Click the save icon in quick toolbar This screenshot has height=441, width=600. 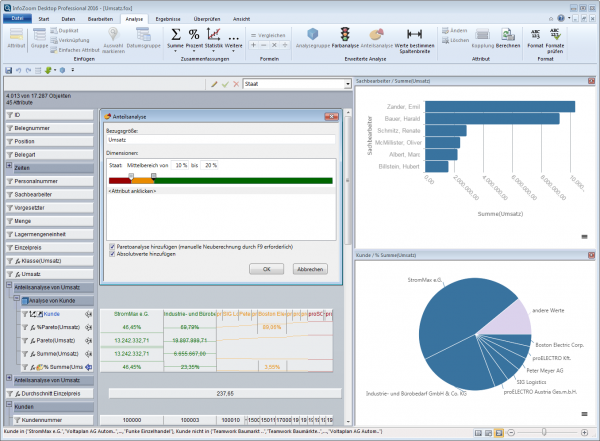click(8, 70)
